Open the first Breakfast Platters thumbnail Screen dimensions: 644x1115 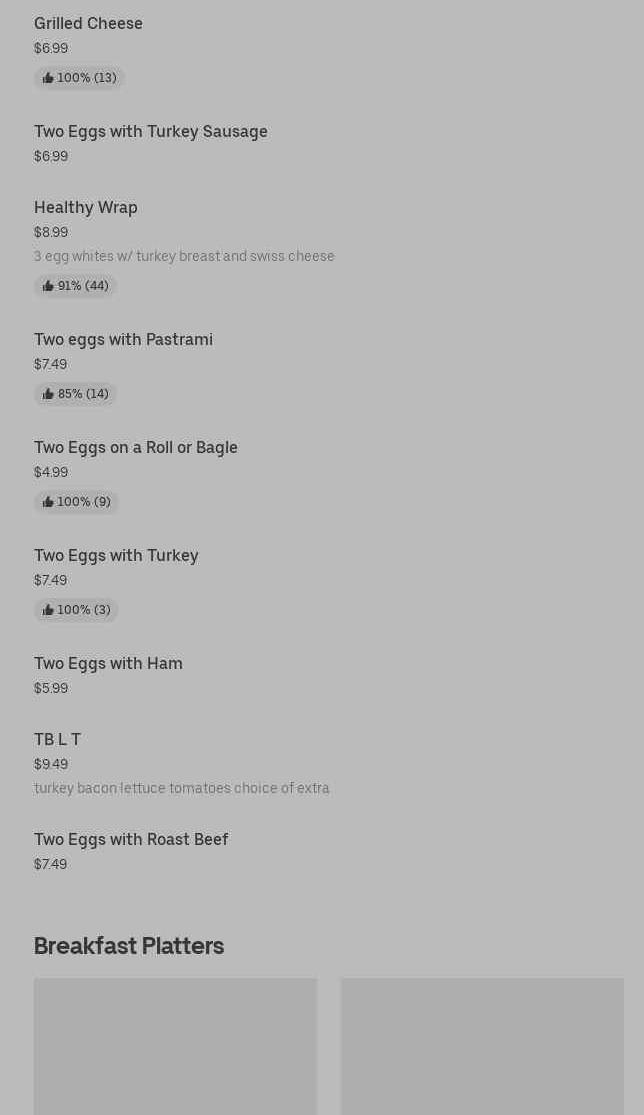pos(175,1046)
